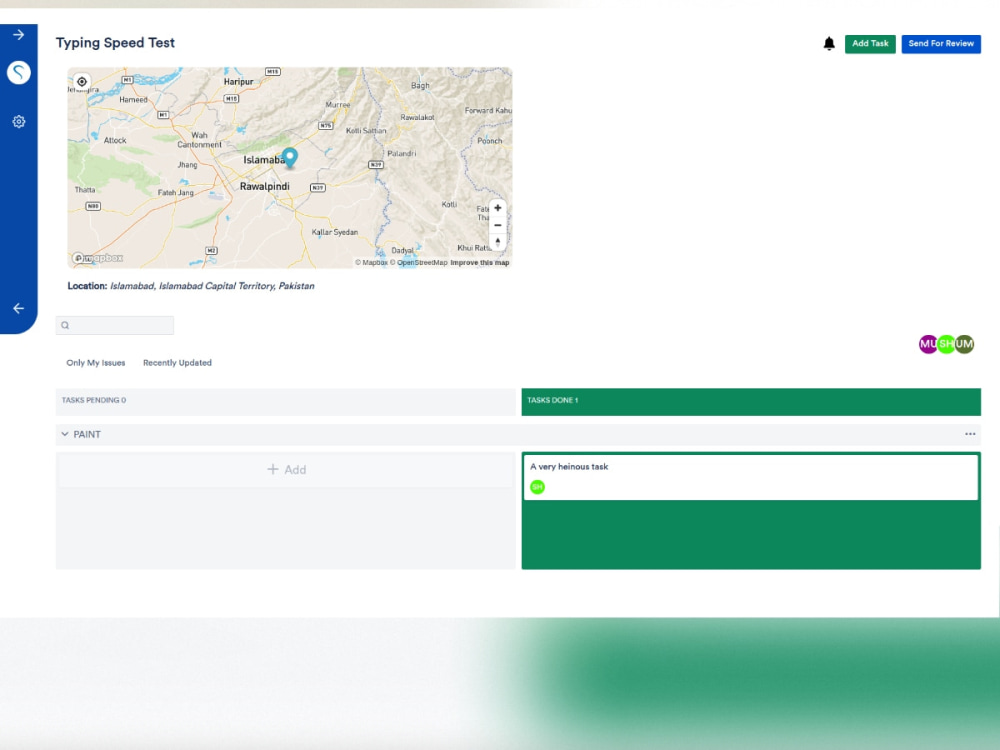Click the task search input field
This screenshot has height=750, width=1000.
pos(115,325)
